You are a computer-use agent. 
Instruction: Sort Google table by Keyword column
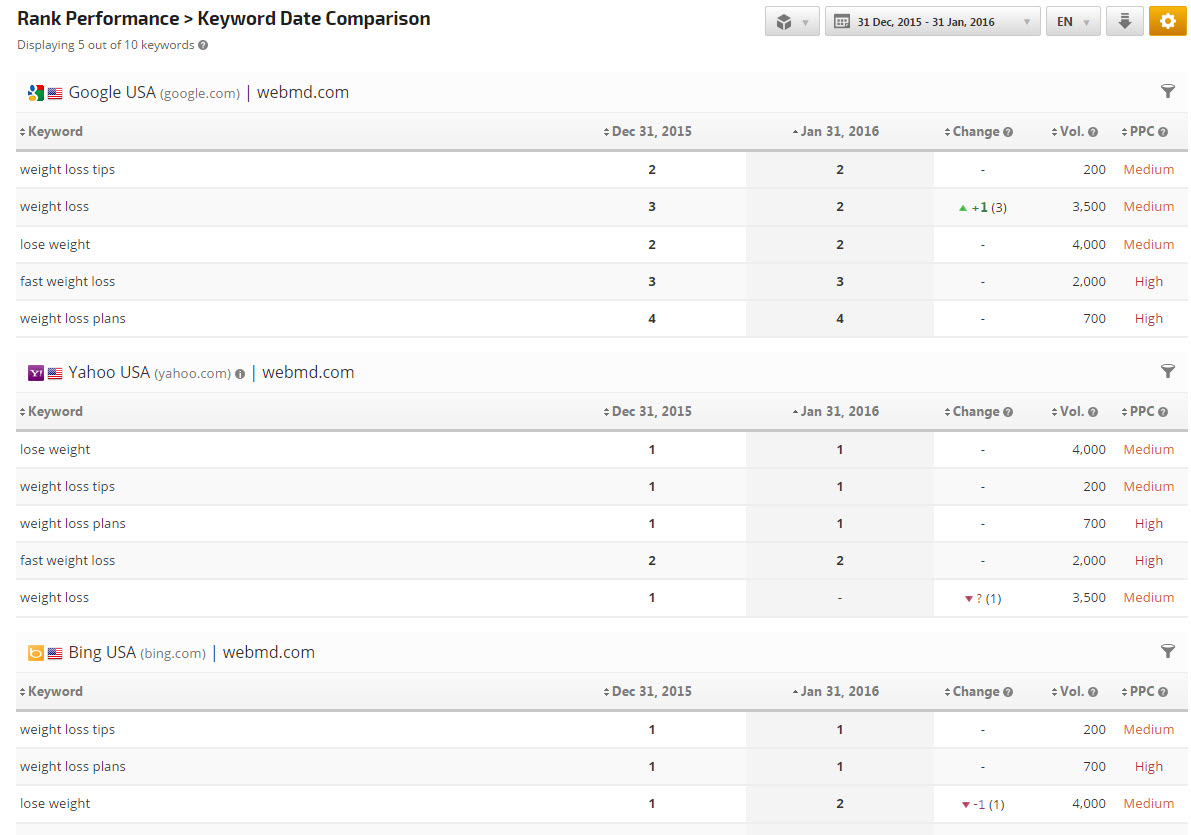coord(55,132)
